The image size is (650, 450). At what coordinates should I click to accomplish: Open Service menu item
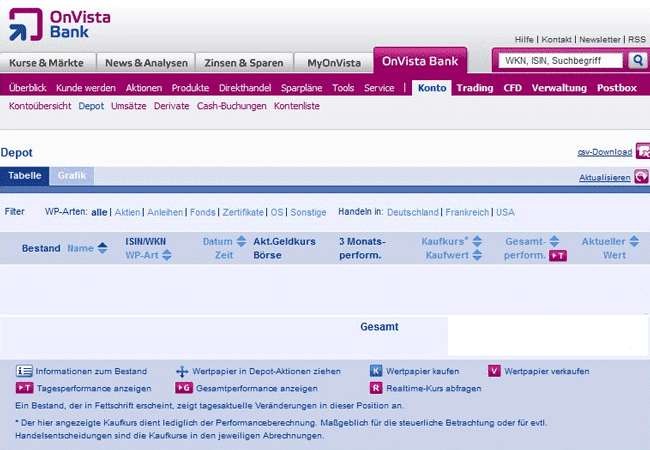pos(379,88)
